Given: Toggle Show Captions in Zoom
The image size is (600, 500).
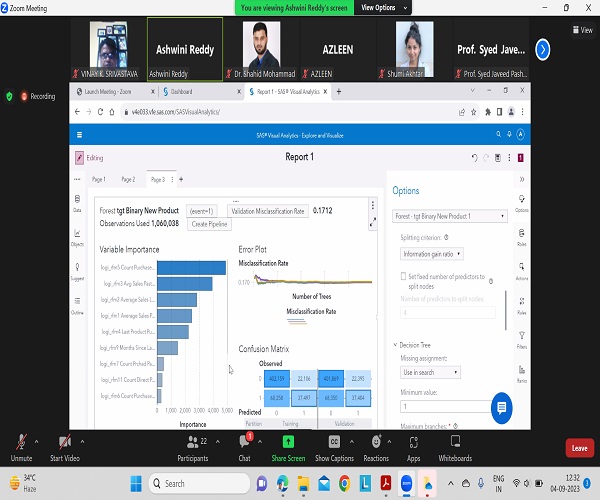Looking at the screenshot, I should (x=334, y=448).
